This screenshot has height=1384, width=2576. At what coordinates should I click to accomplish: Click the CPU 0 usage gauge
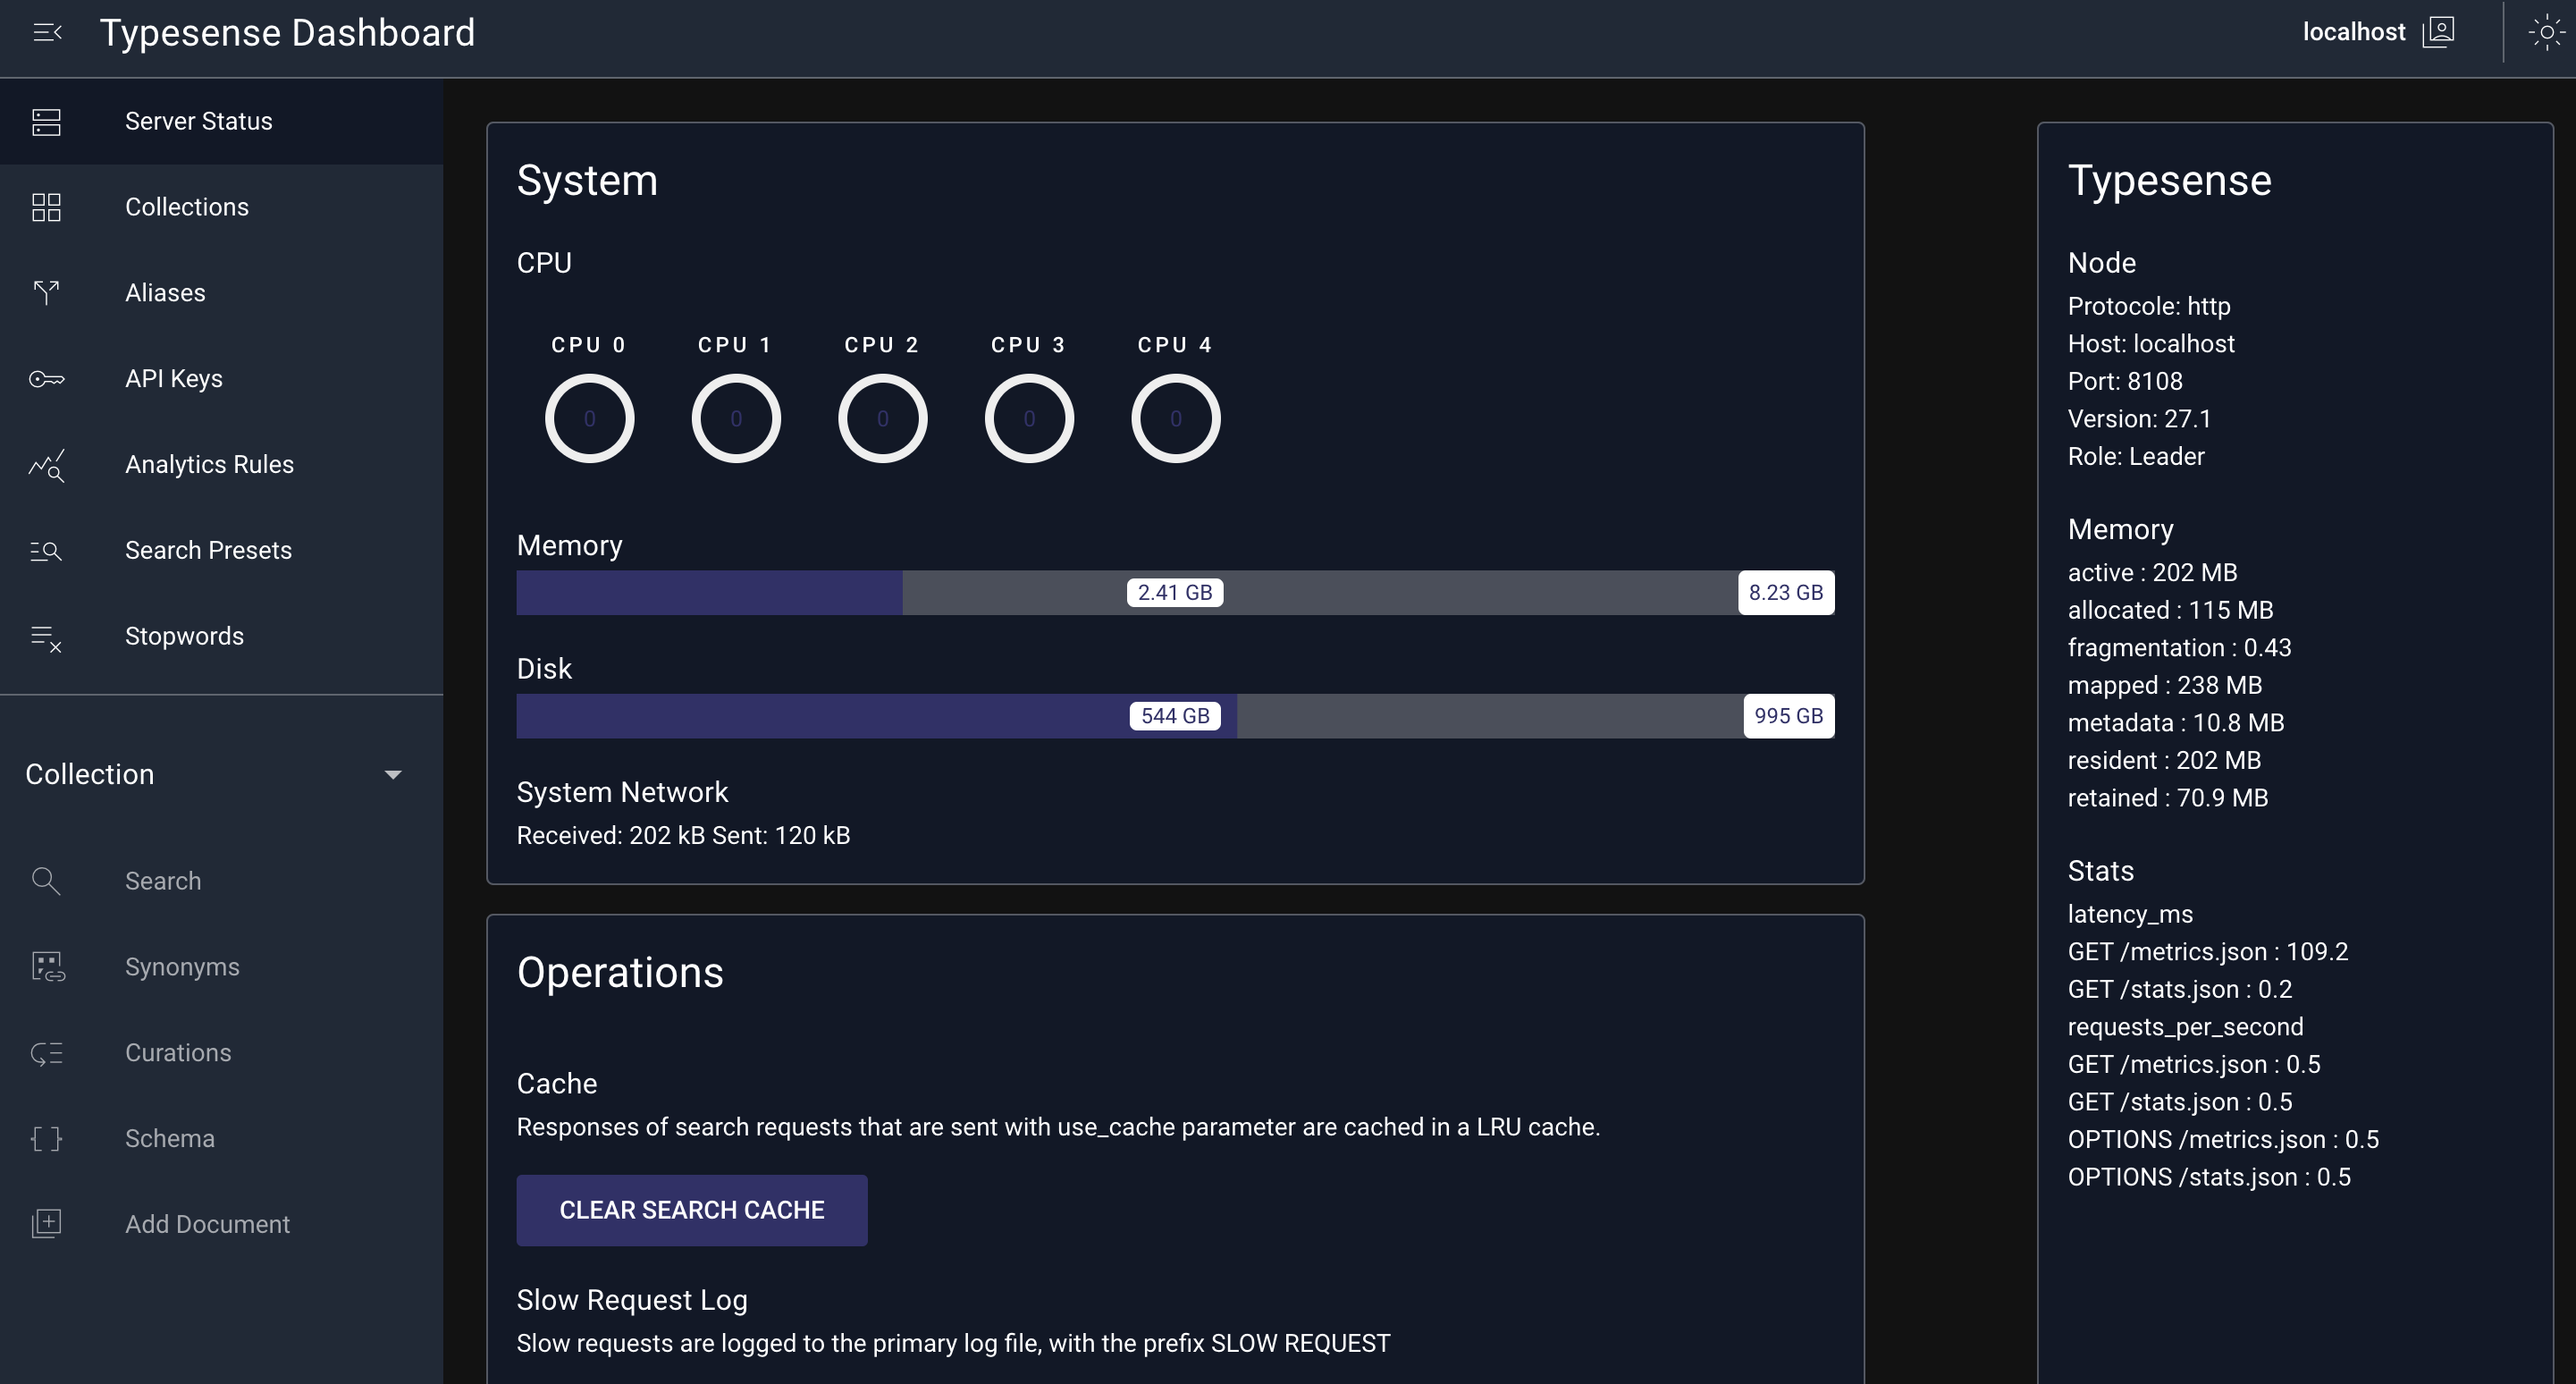click(x=589, y=418)
